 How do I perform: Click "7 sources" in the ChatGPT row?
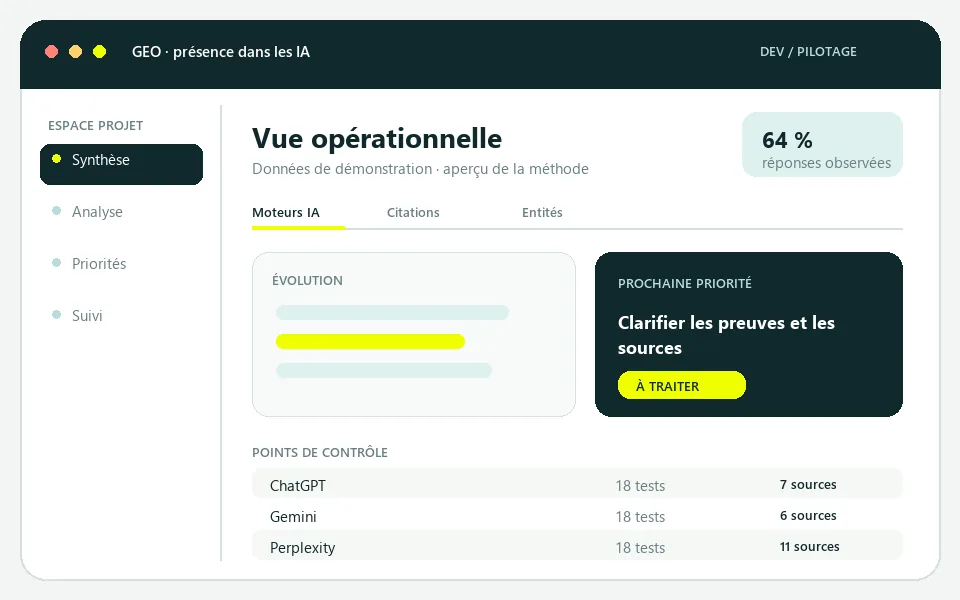(x=808, y=485)
